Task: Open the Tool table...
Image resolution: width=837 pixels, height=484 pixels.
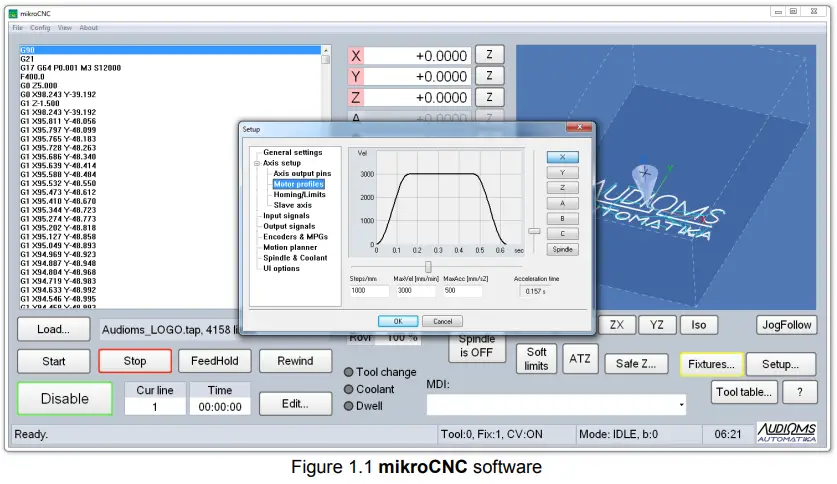Action: point(744,392)
